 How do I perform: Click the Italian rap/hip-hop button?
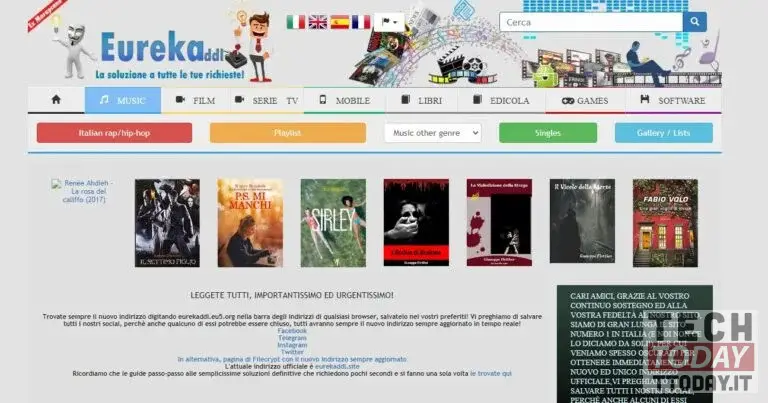pos(114,133)
